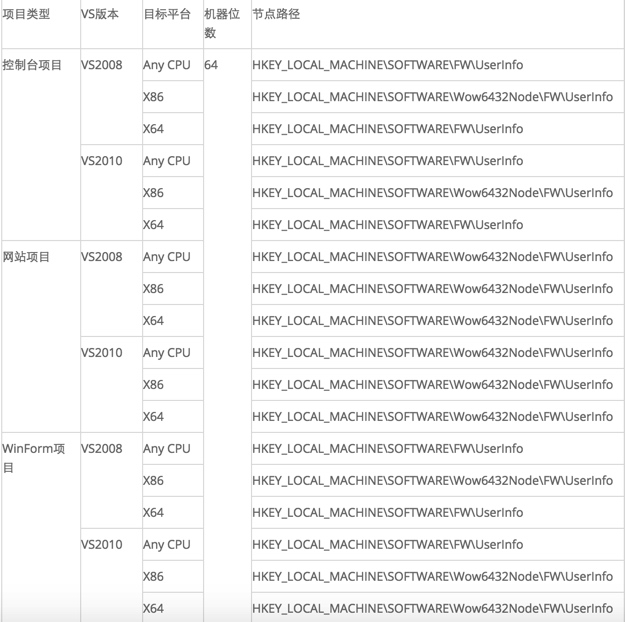Select VS2008 cell under 网站项目
Viewport: 625px width, 622px height.
[x=111, y=289]
